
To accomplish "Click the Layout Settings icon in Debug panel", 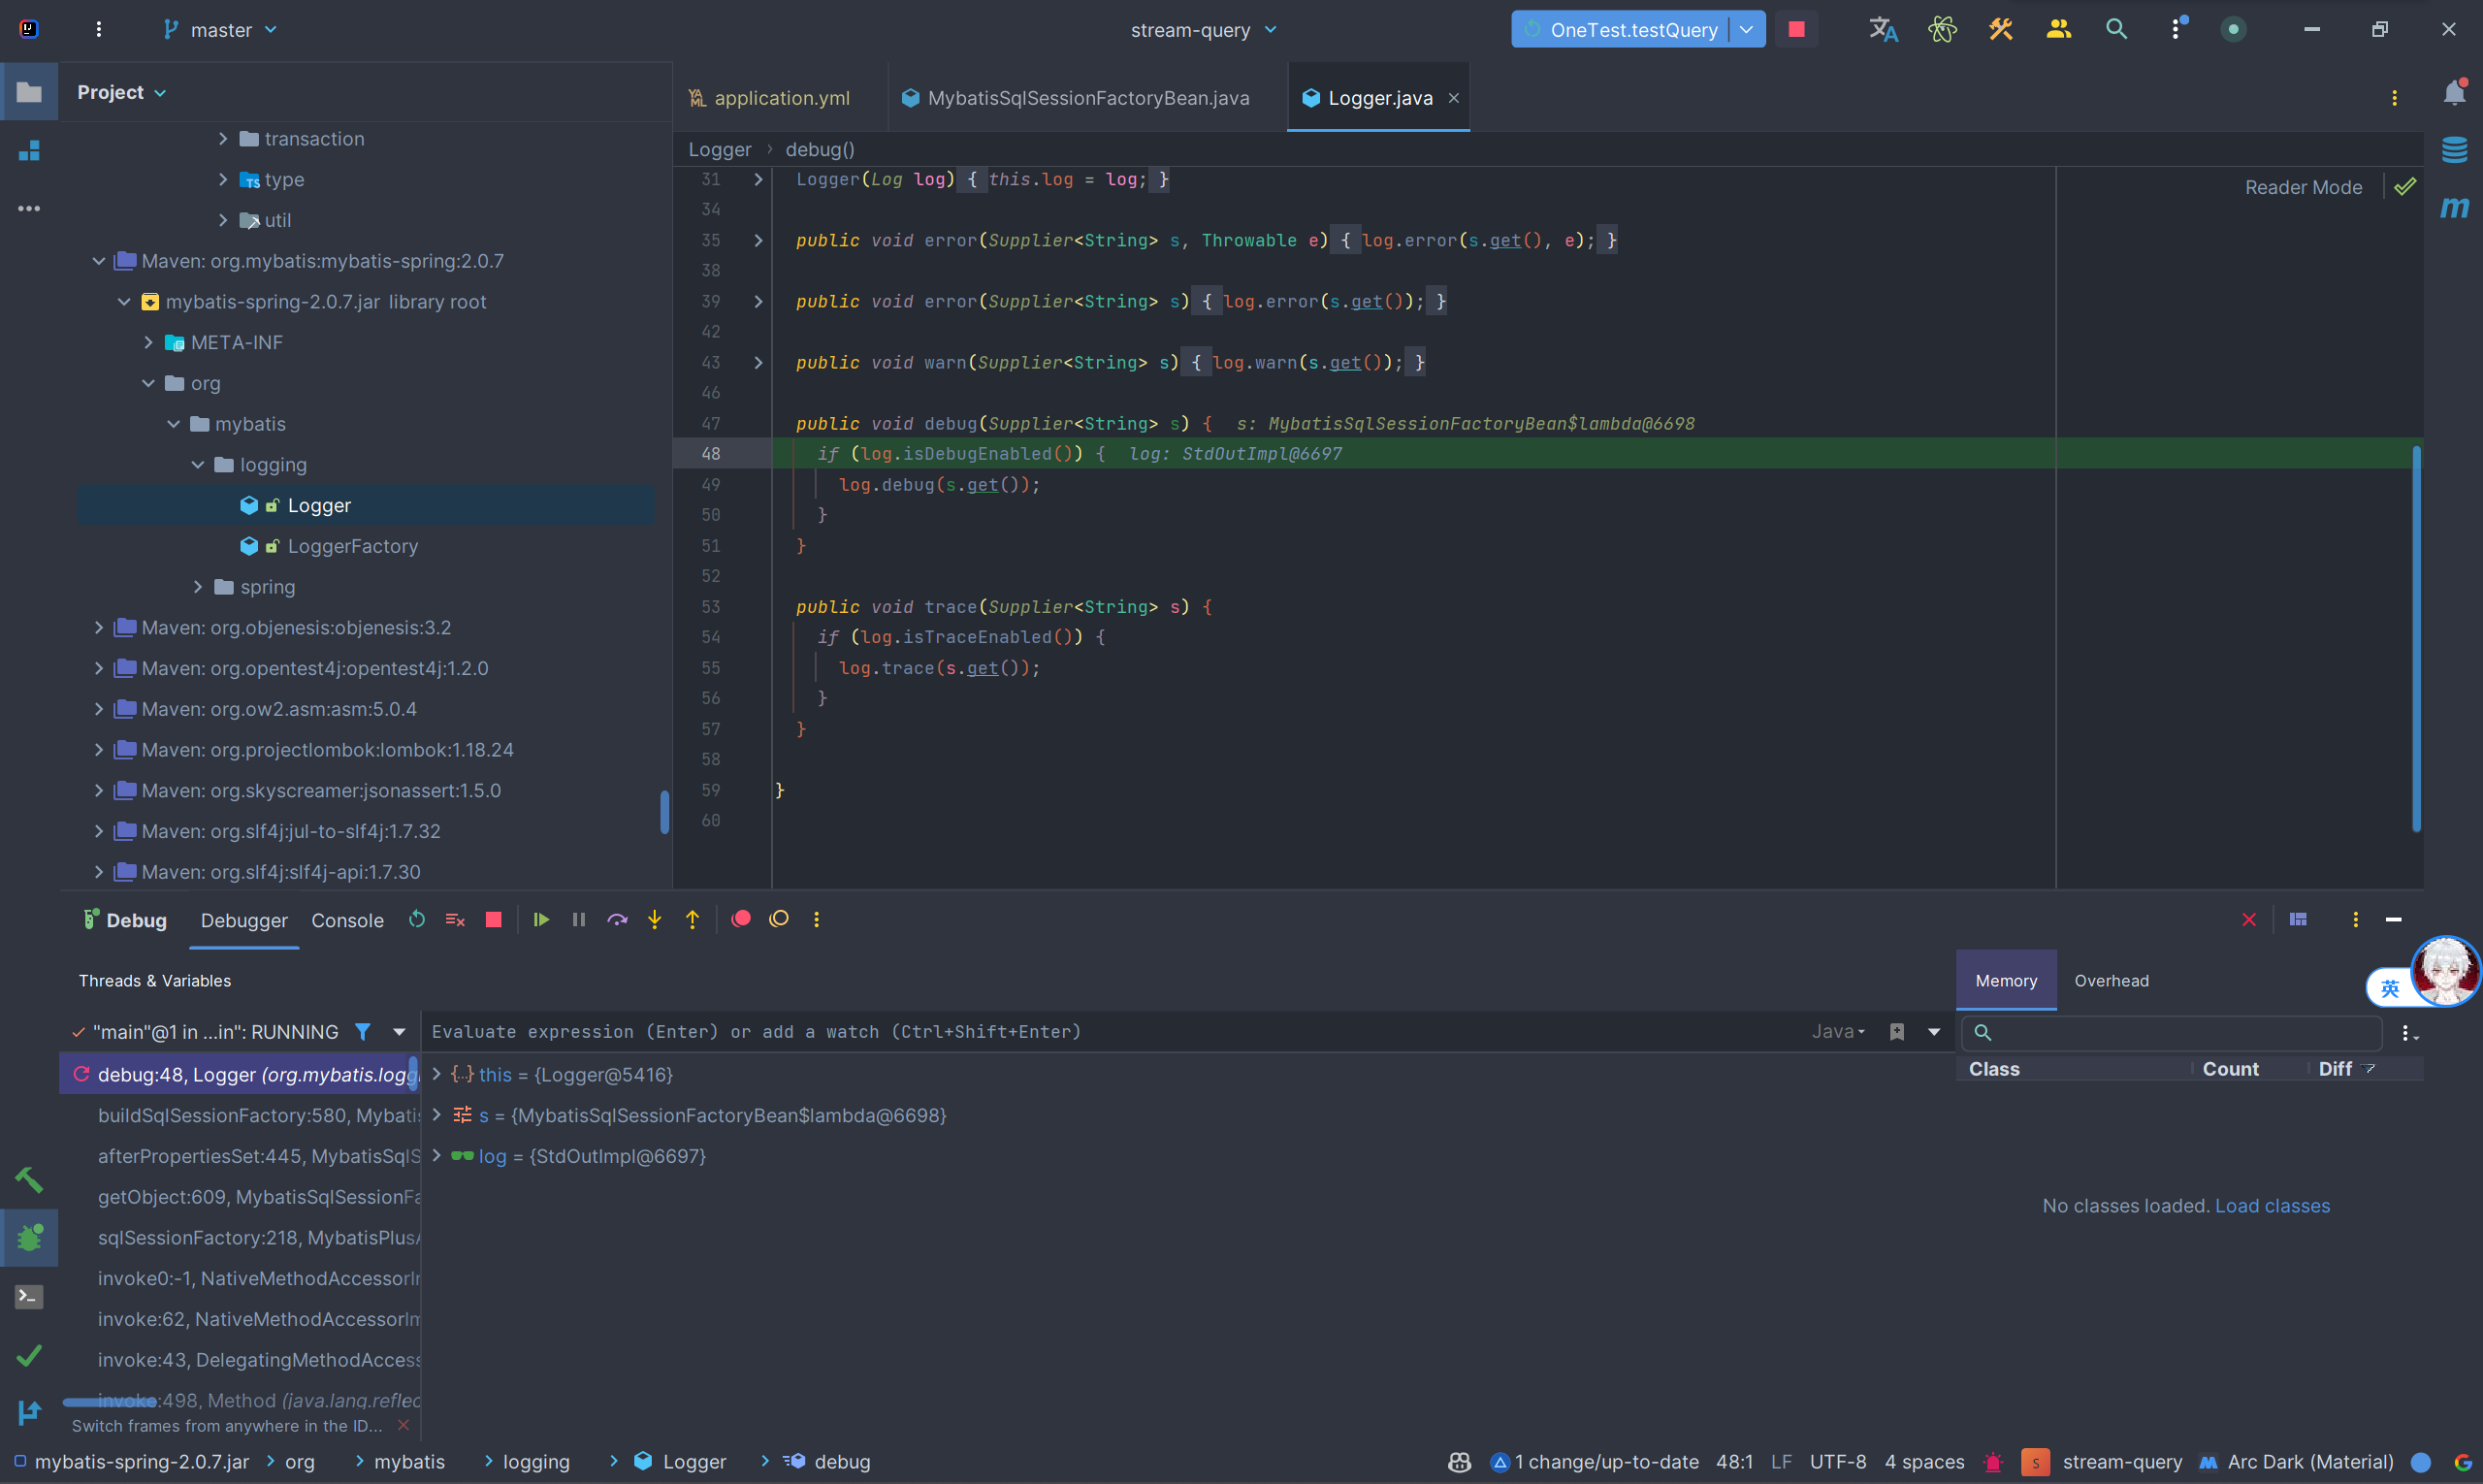I will (x=2298, y=919).
